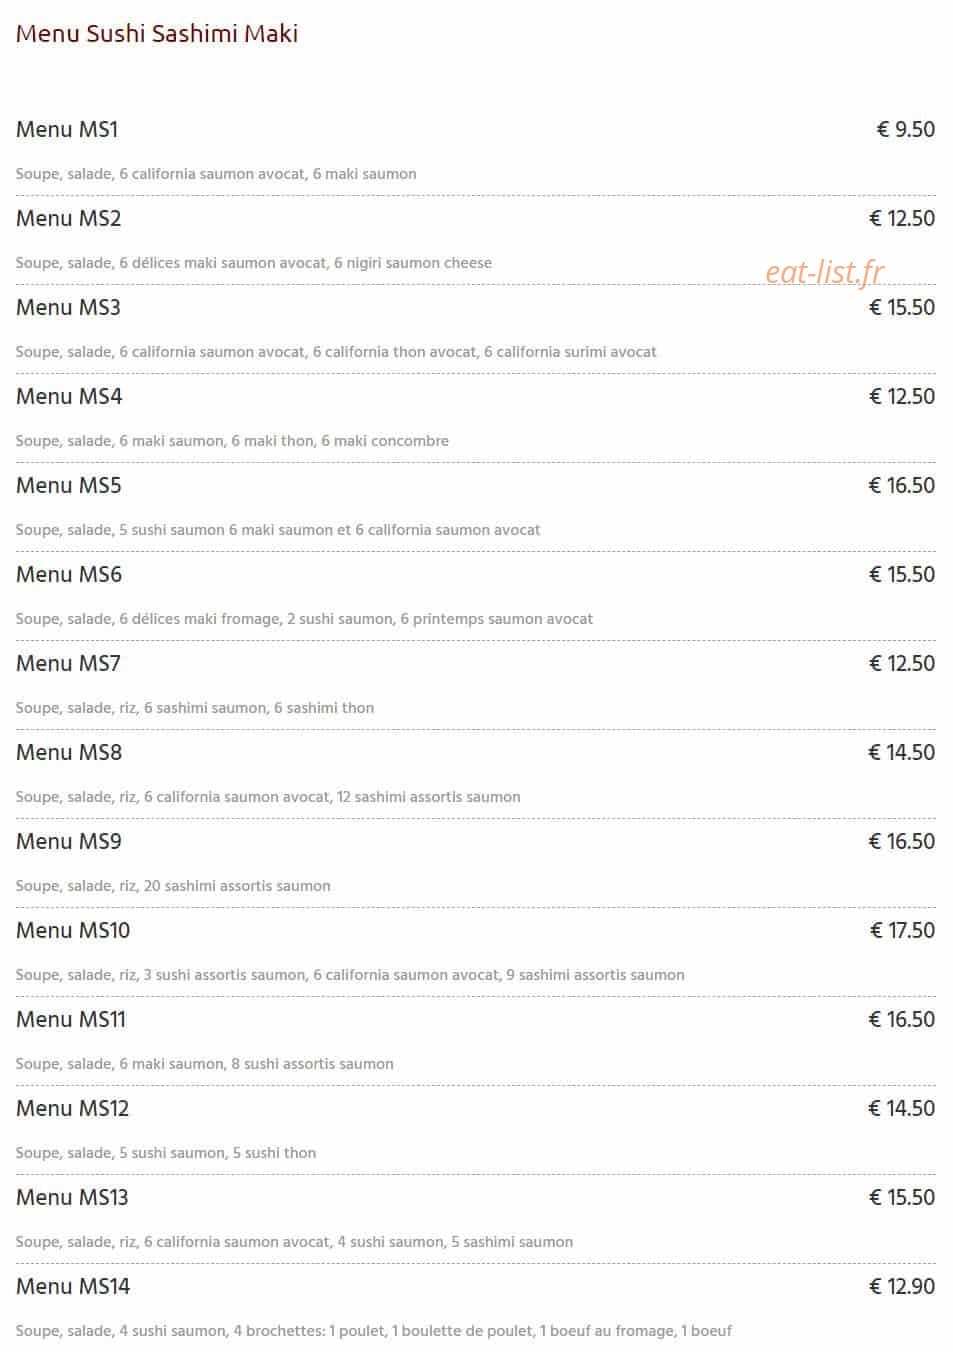The image size is (953, 1352).
Task: Choose Menu MS4 item
Action: (x=69, y=396)
